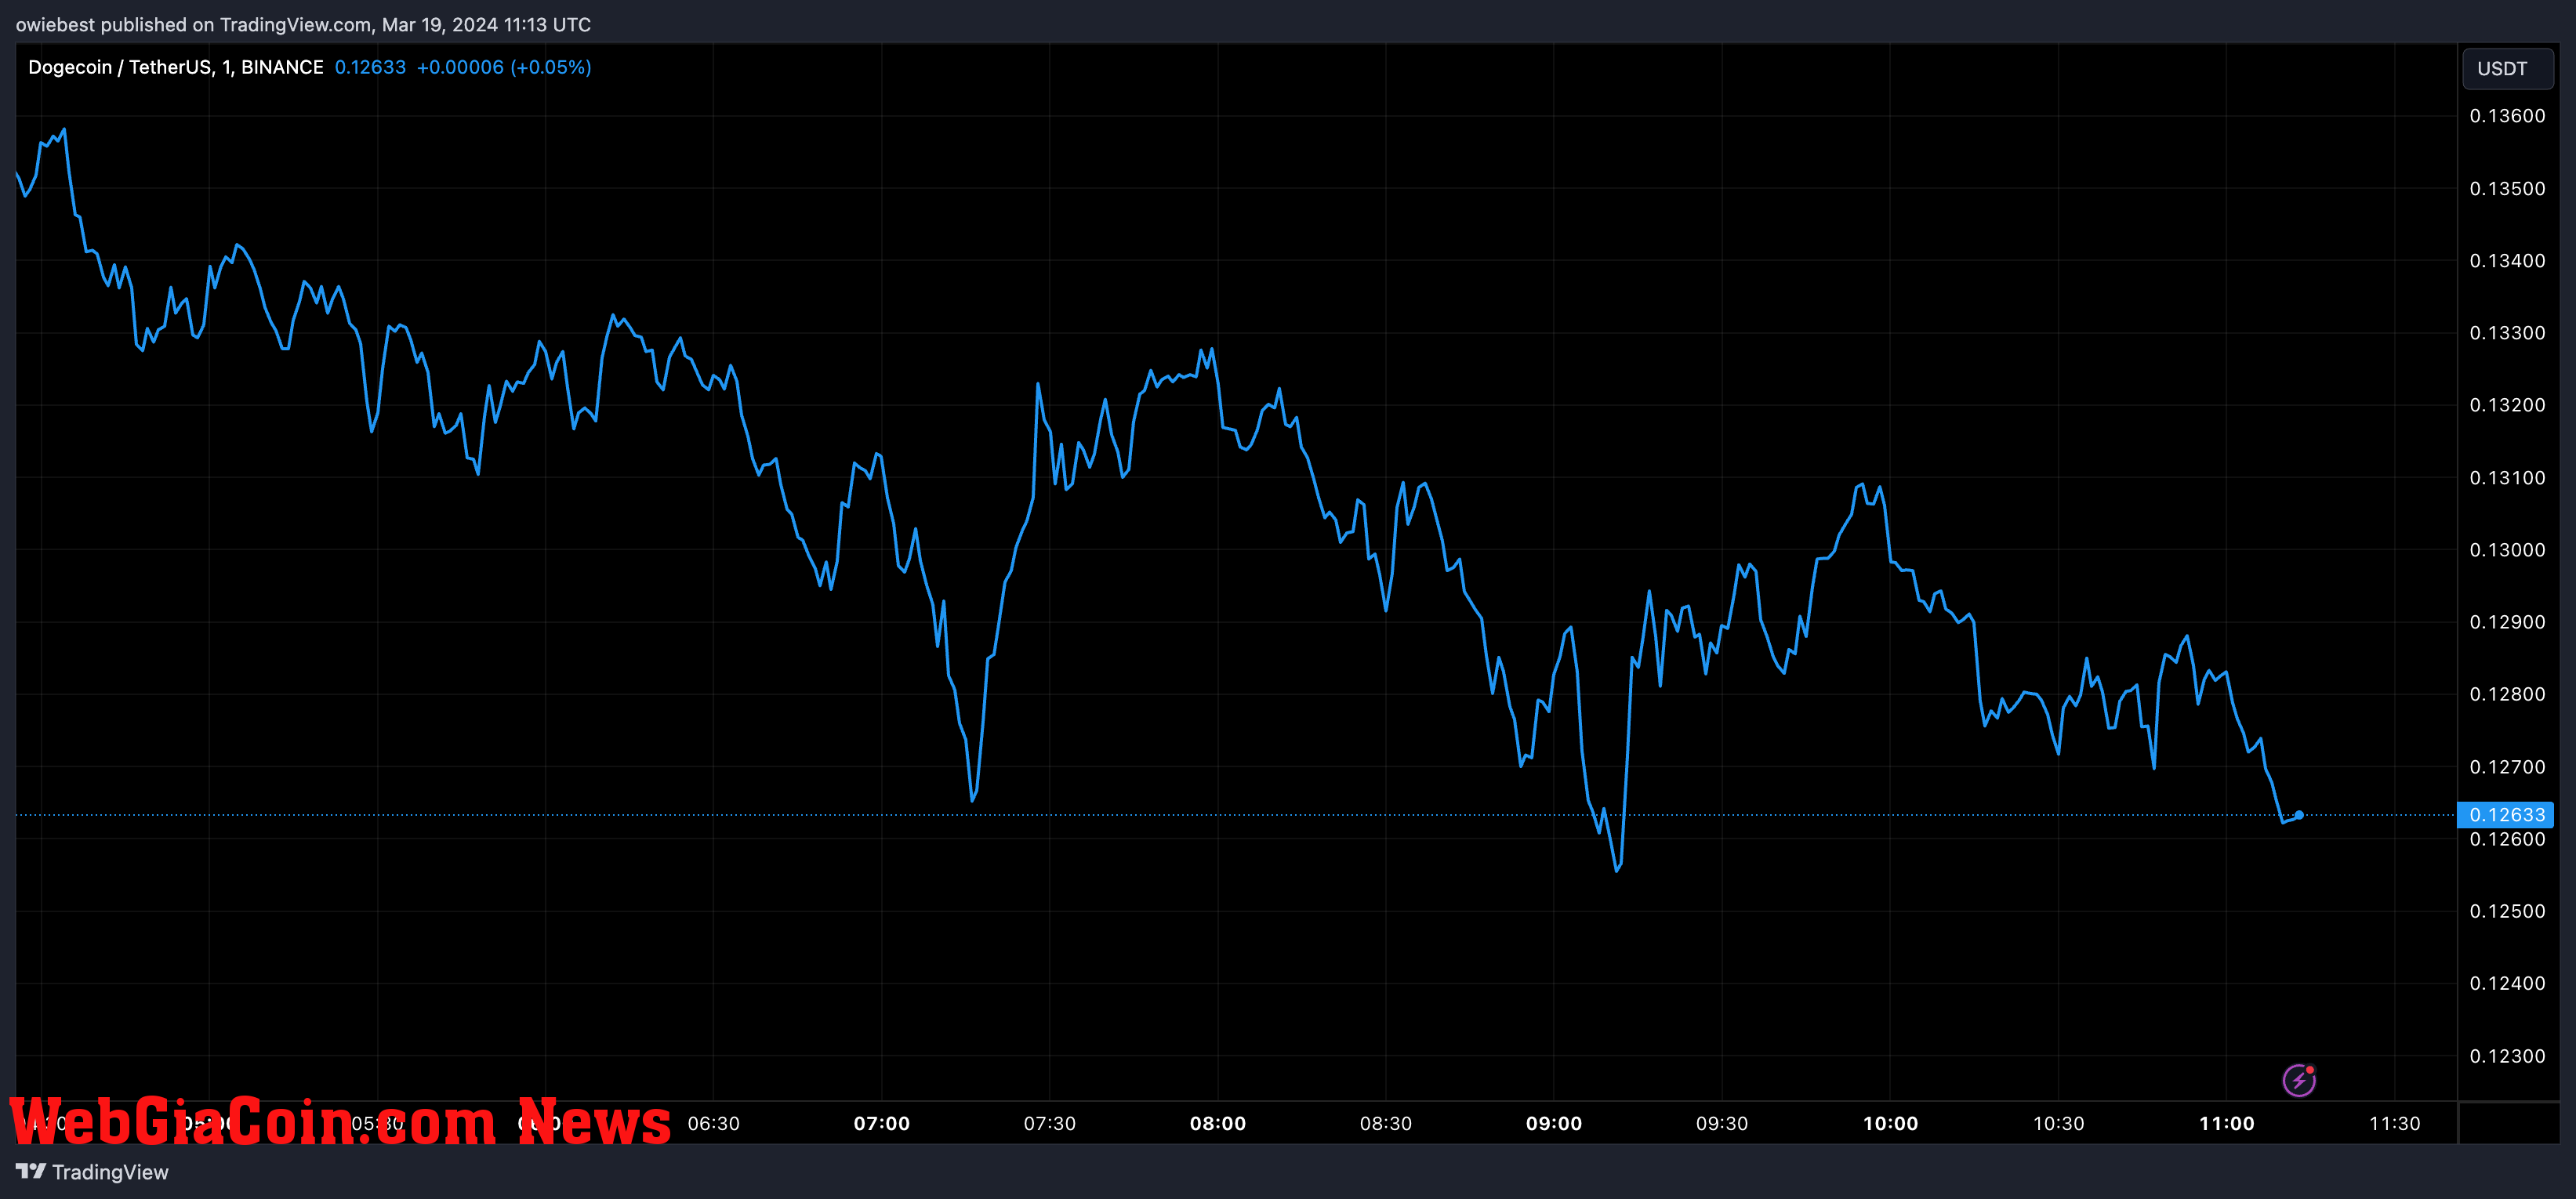Click the 0.12633 price in chart header
2576x1199 pixels.
point(370,67)
